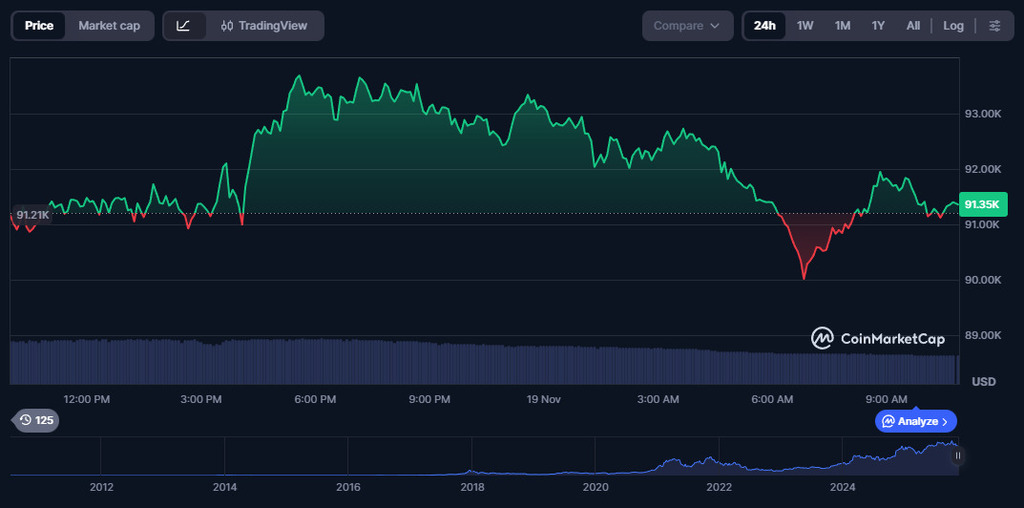Click pause handle on range navigator
1024x508 pixels.
point(957,456)
